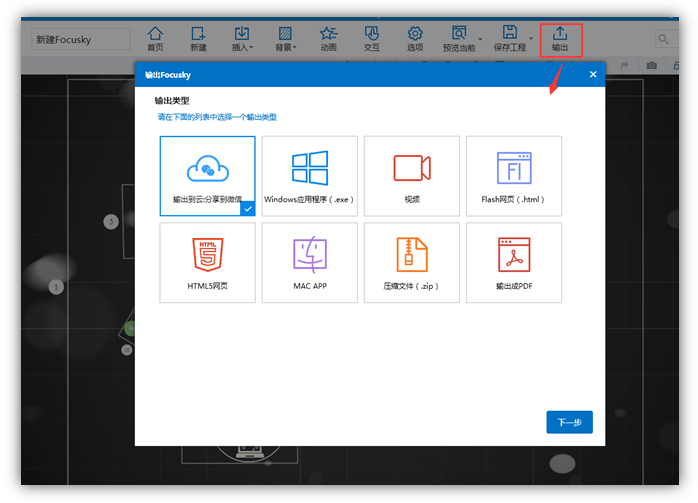Choose the compressed file (.zip) output
The image size is (698, 503).
point(411,262)
